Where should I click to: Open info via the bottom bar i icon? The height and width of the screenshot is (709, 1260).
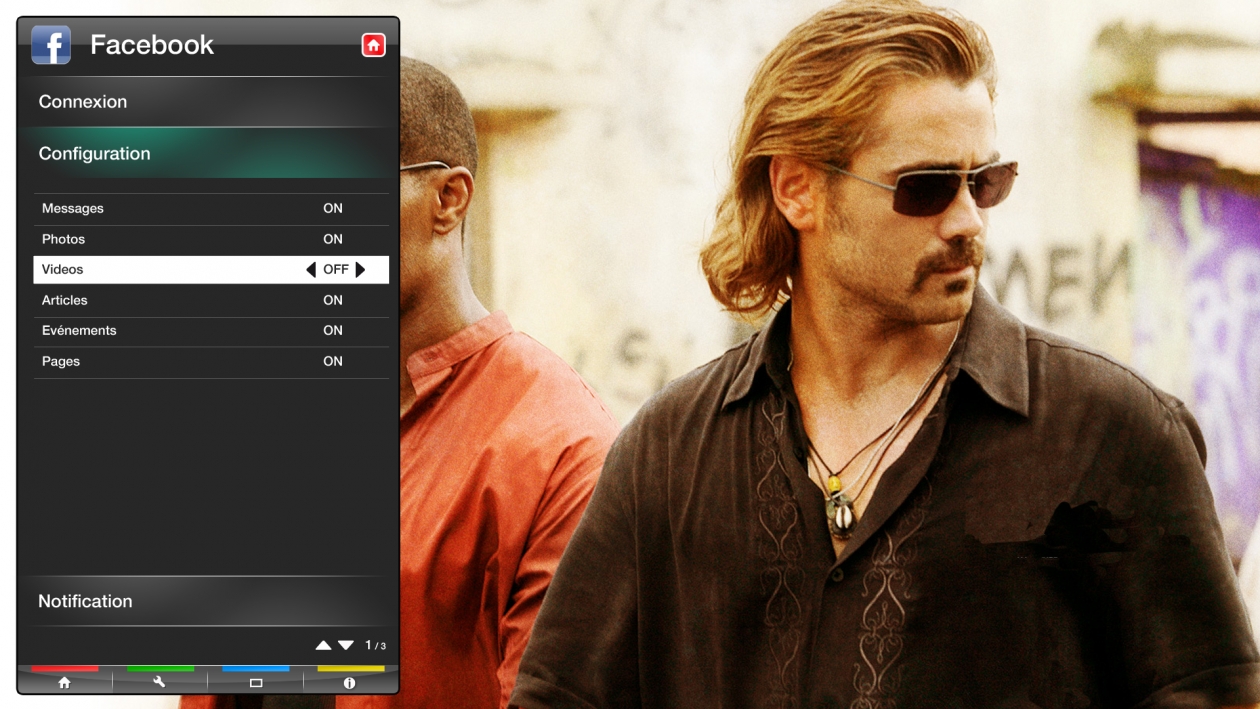point(349,683)
